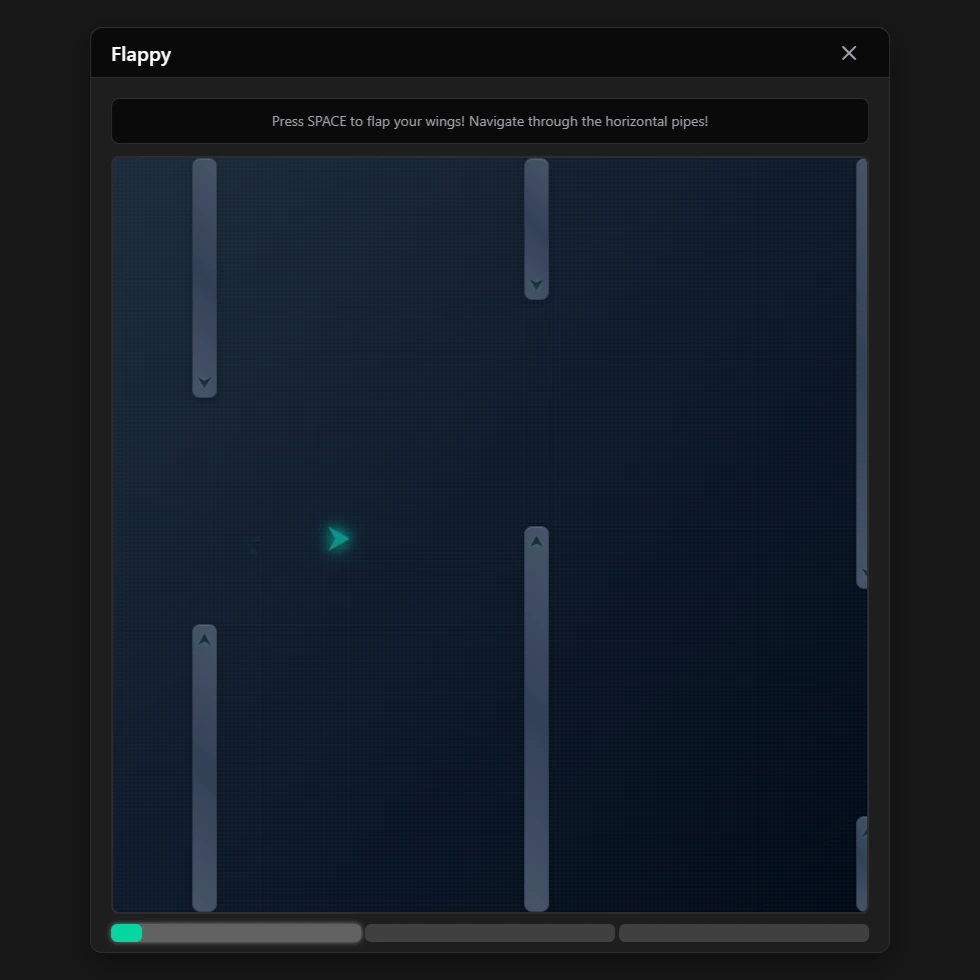This screenshot has width=980, height=980.
Task: Click the partially visible bottom-right pipe tip
Action: point(863,830)
